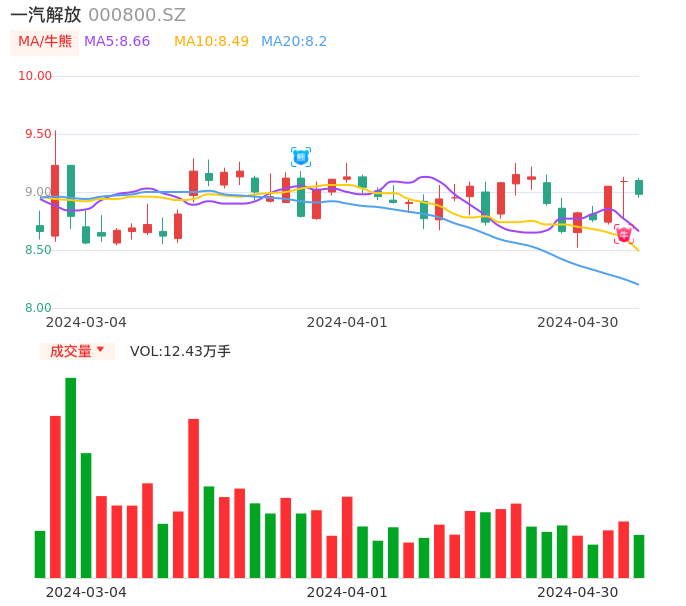Click the 8.00 price axis label
The width and height of the screenshot is (686, 606).
click(x=38, y=308)
